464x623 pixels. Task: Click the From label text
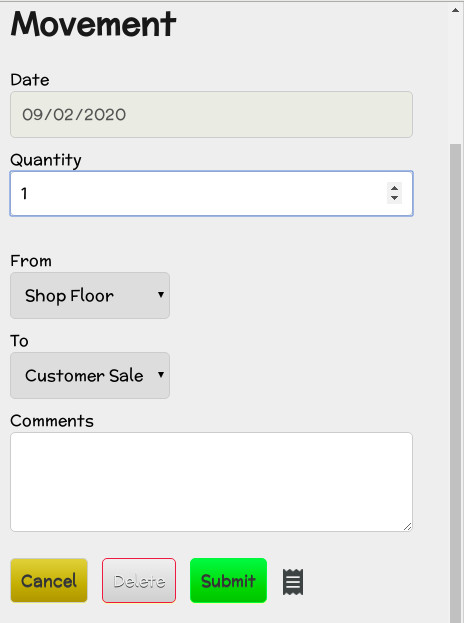[31, 261]
